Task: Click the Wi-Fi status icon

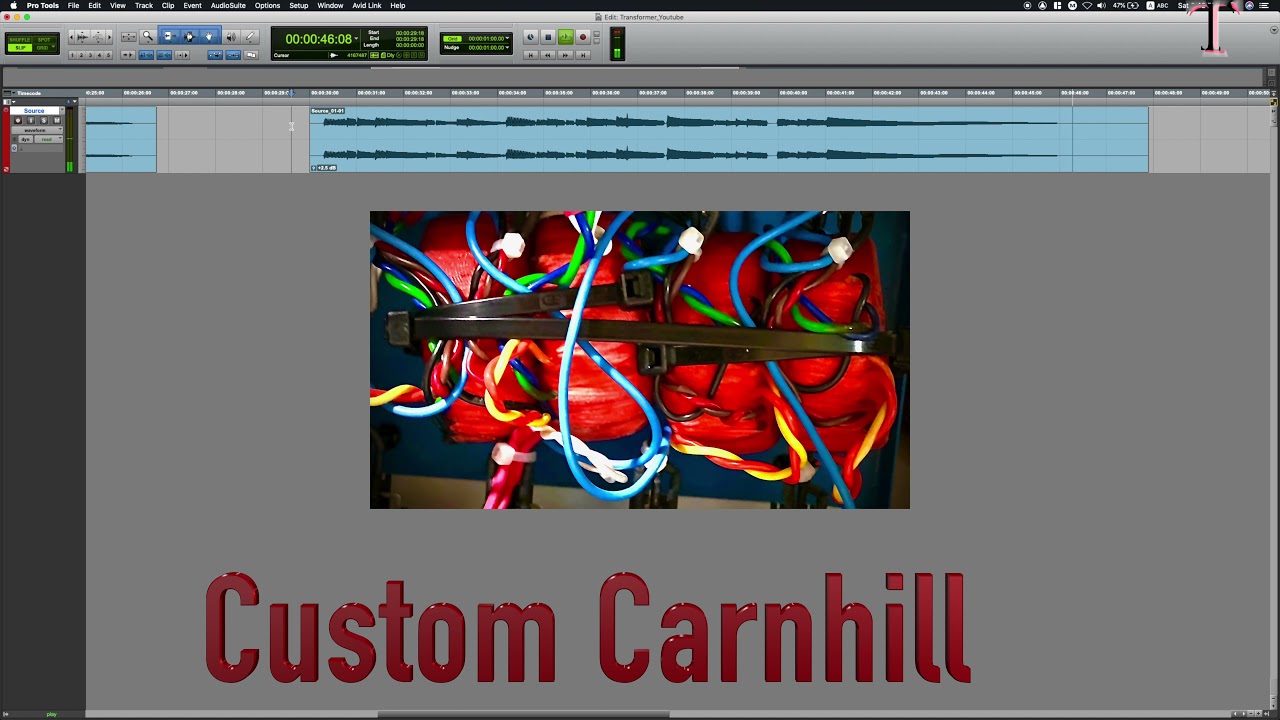Action: tap(1087, 5)
